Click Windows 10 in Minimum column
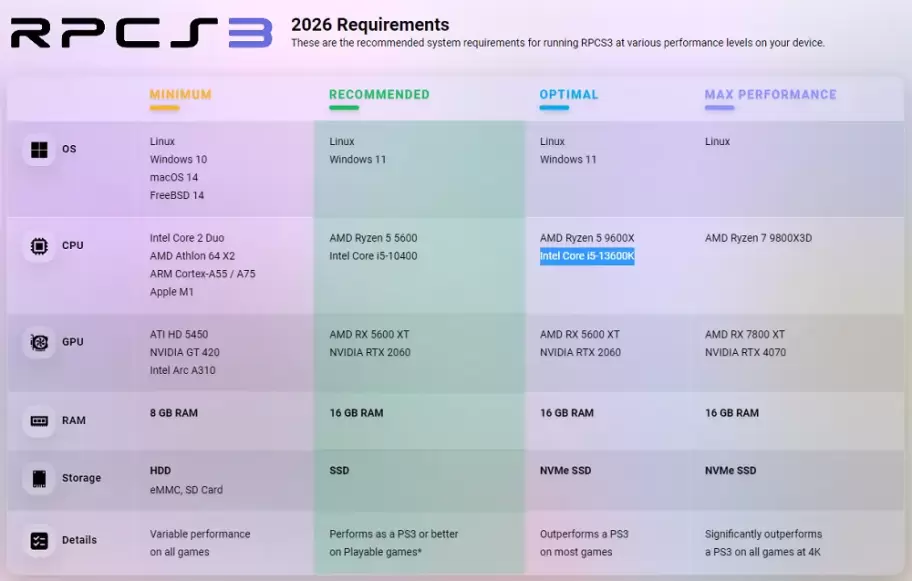 click(178, 159)
